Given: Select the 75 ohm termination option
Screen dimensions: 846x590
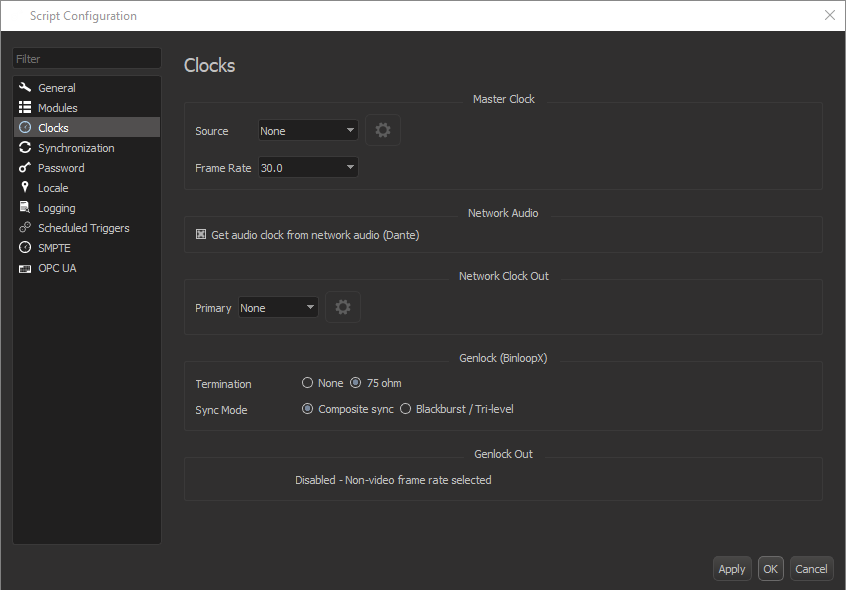Looking at the screenshot, I should click(x=356, y=383).
